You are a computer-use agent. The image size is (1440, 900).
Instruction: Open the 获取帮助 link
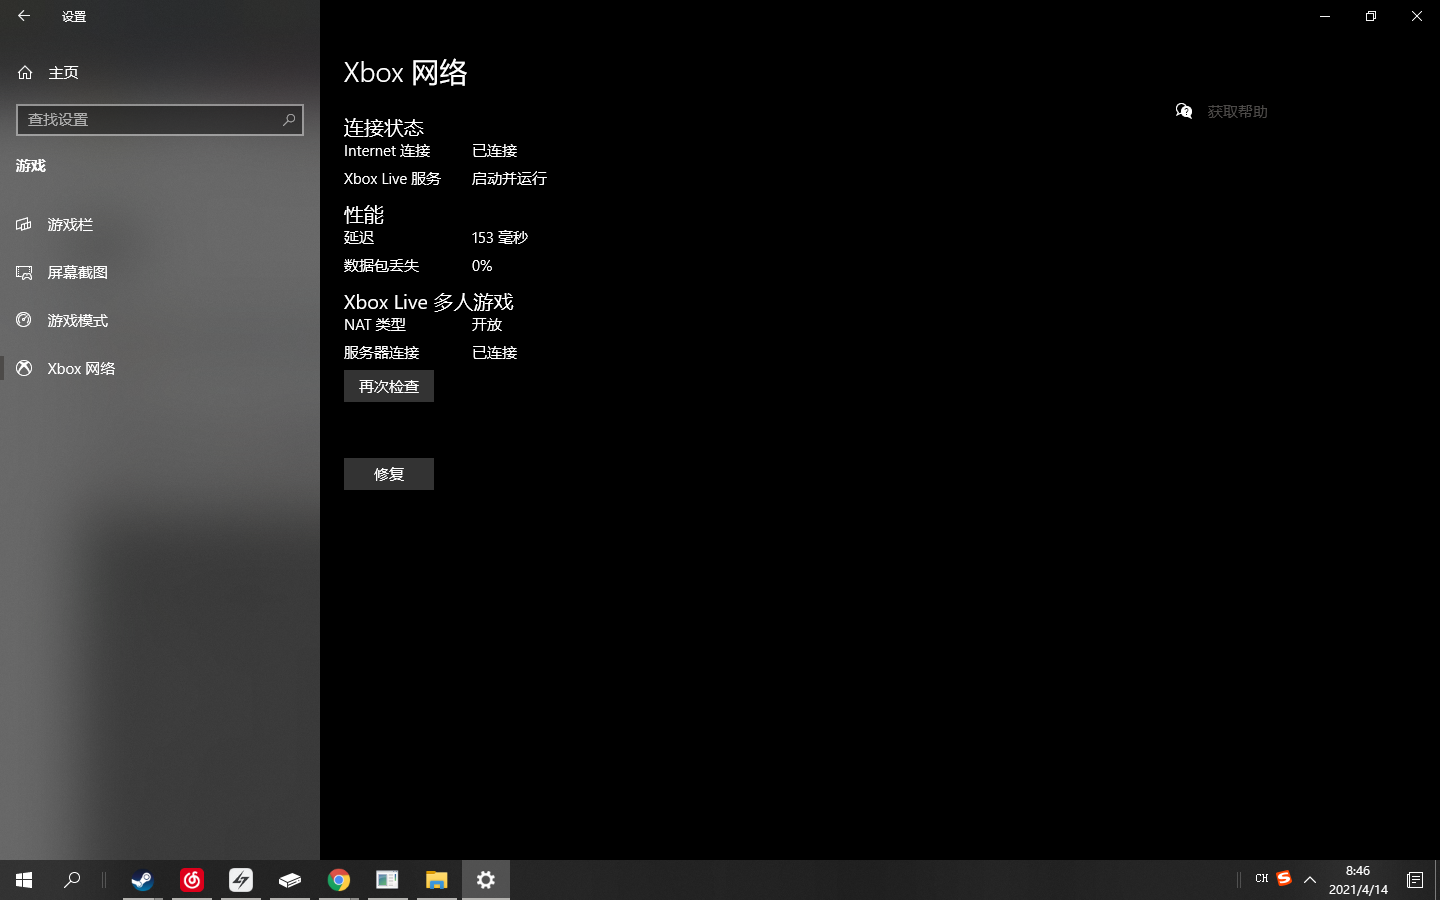[x=1237, y=111]
